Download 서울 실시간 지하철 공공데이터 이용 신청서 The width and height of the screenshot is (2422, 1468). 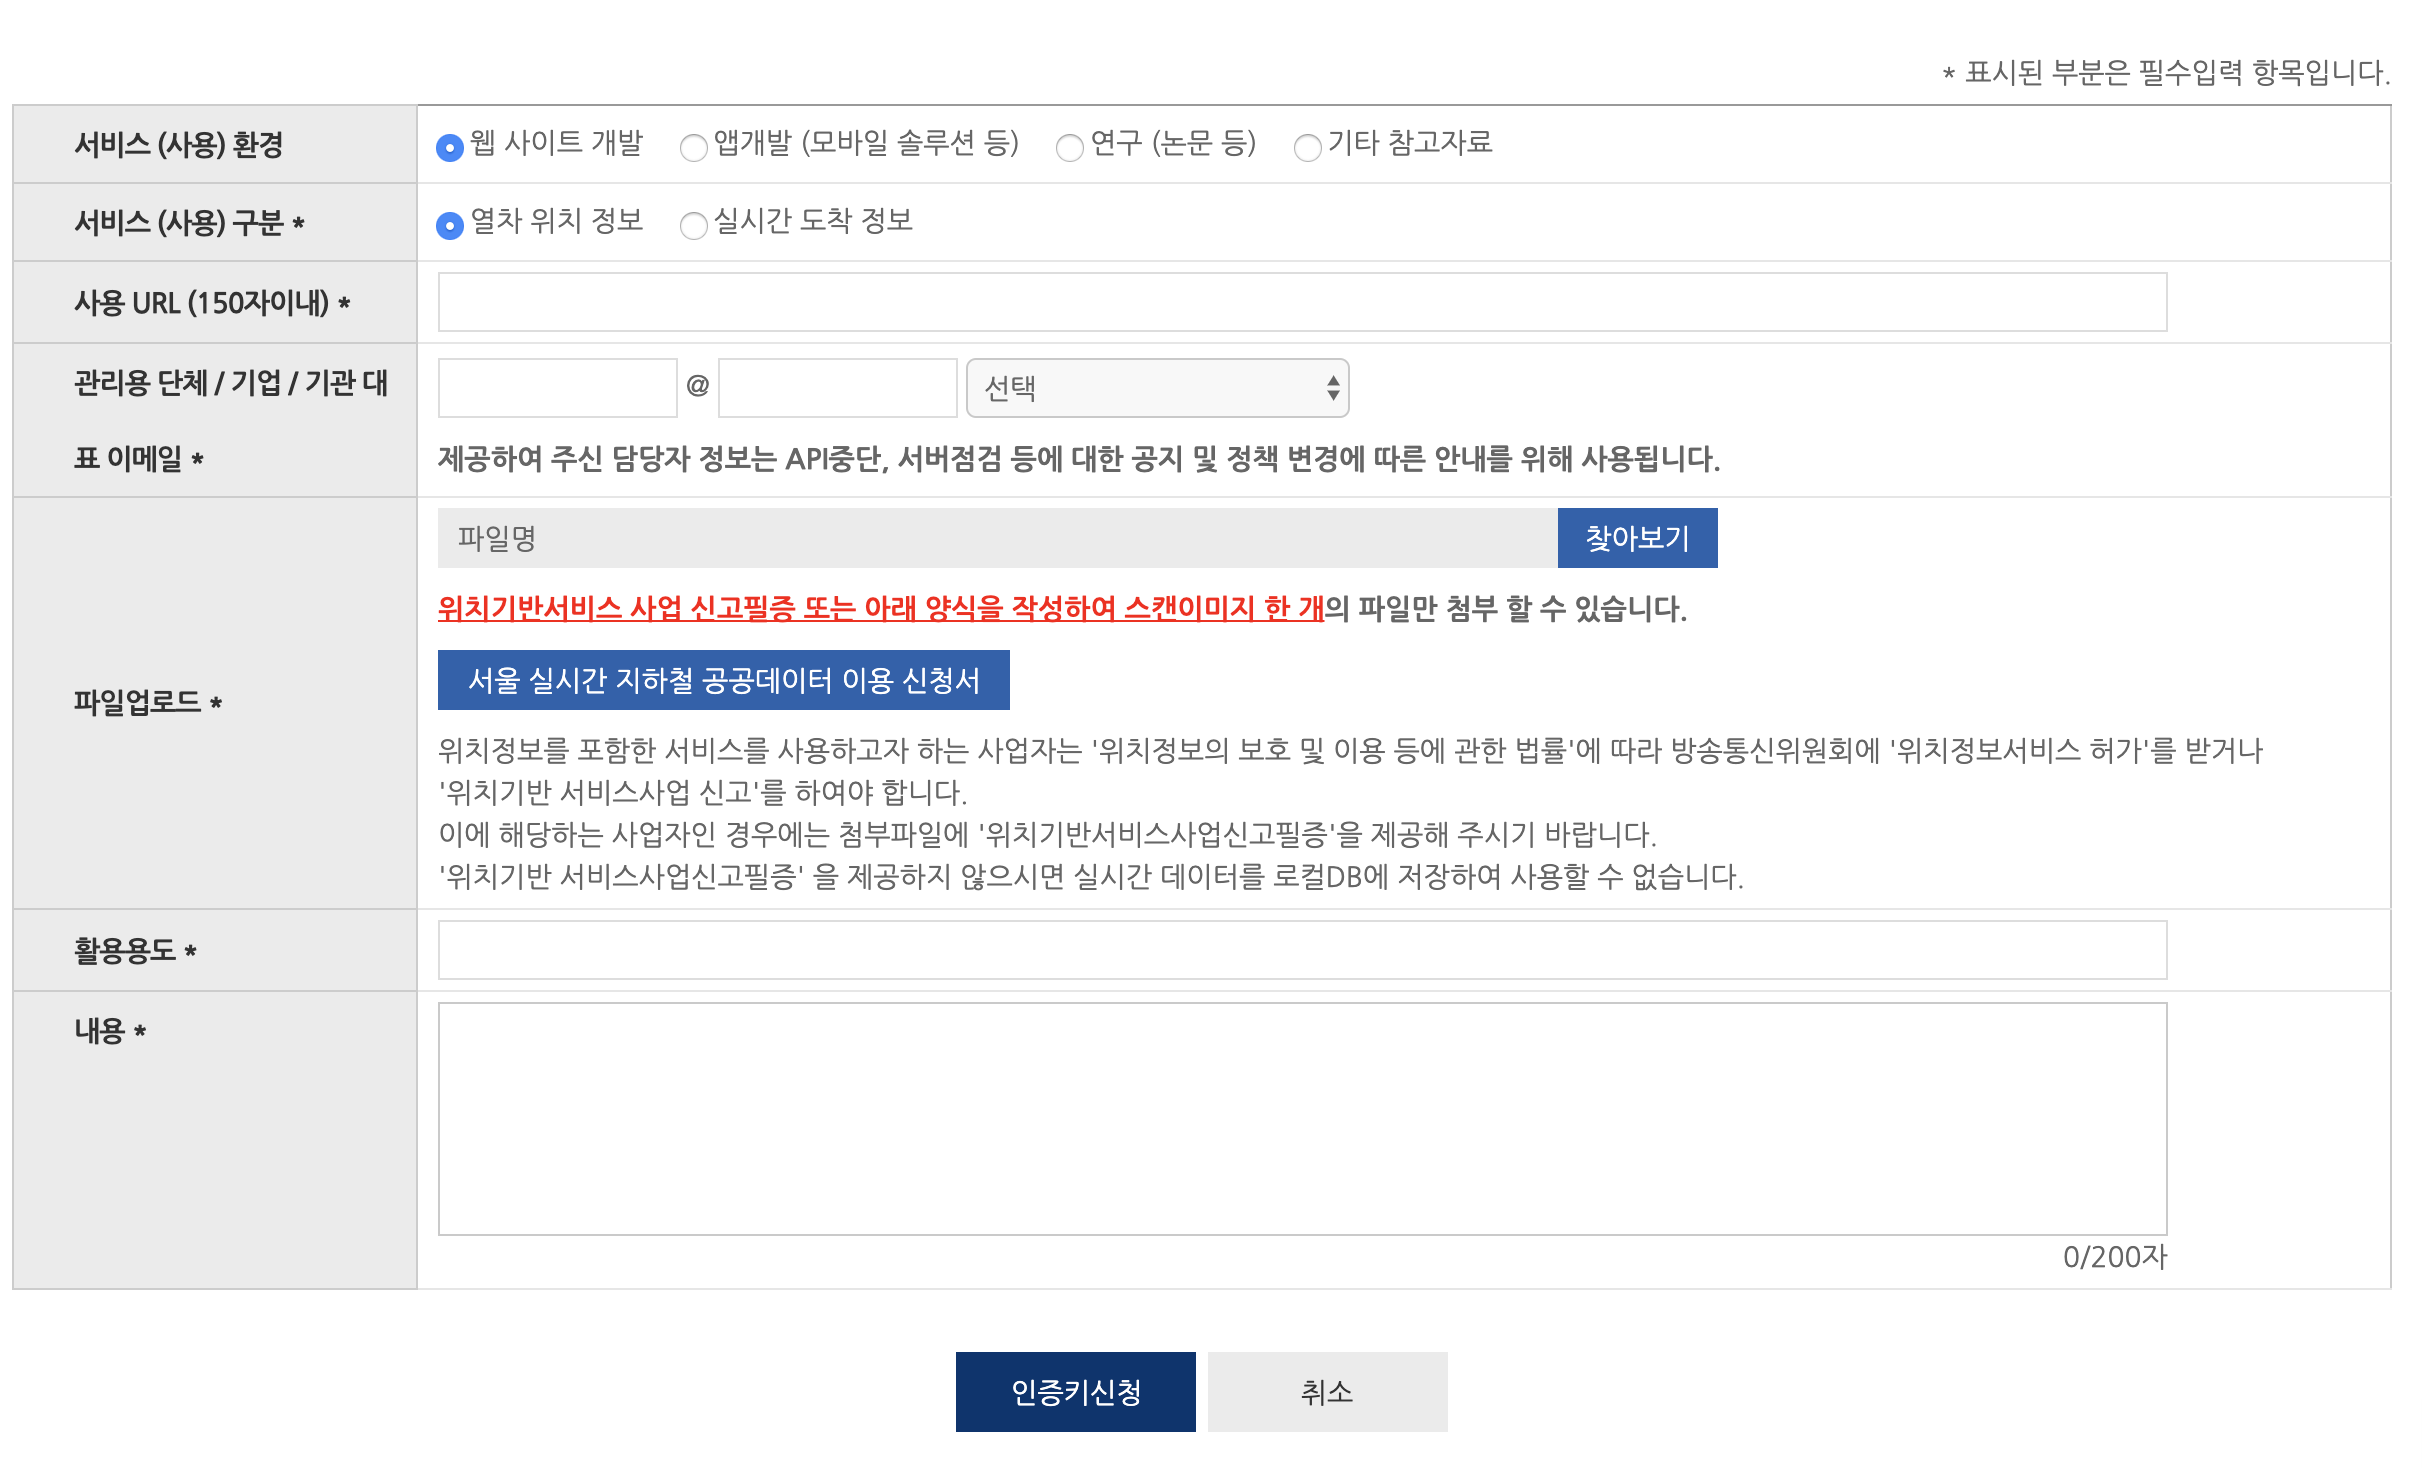723,680
